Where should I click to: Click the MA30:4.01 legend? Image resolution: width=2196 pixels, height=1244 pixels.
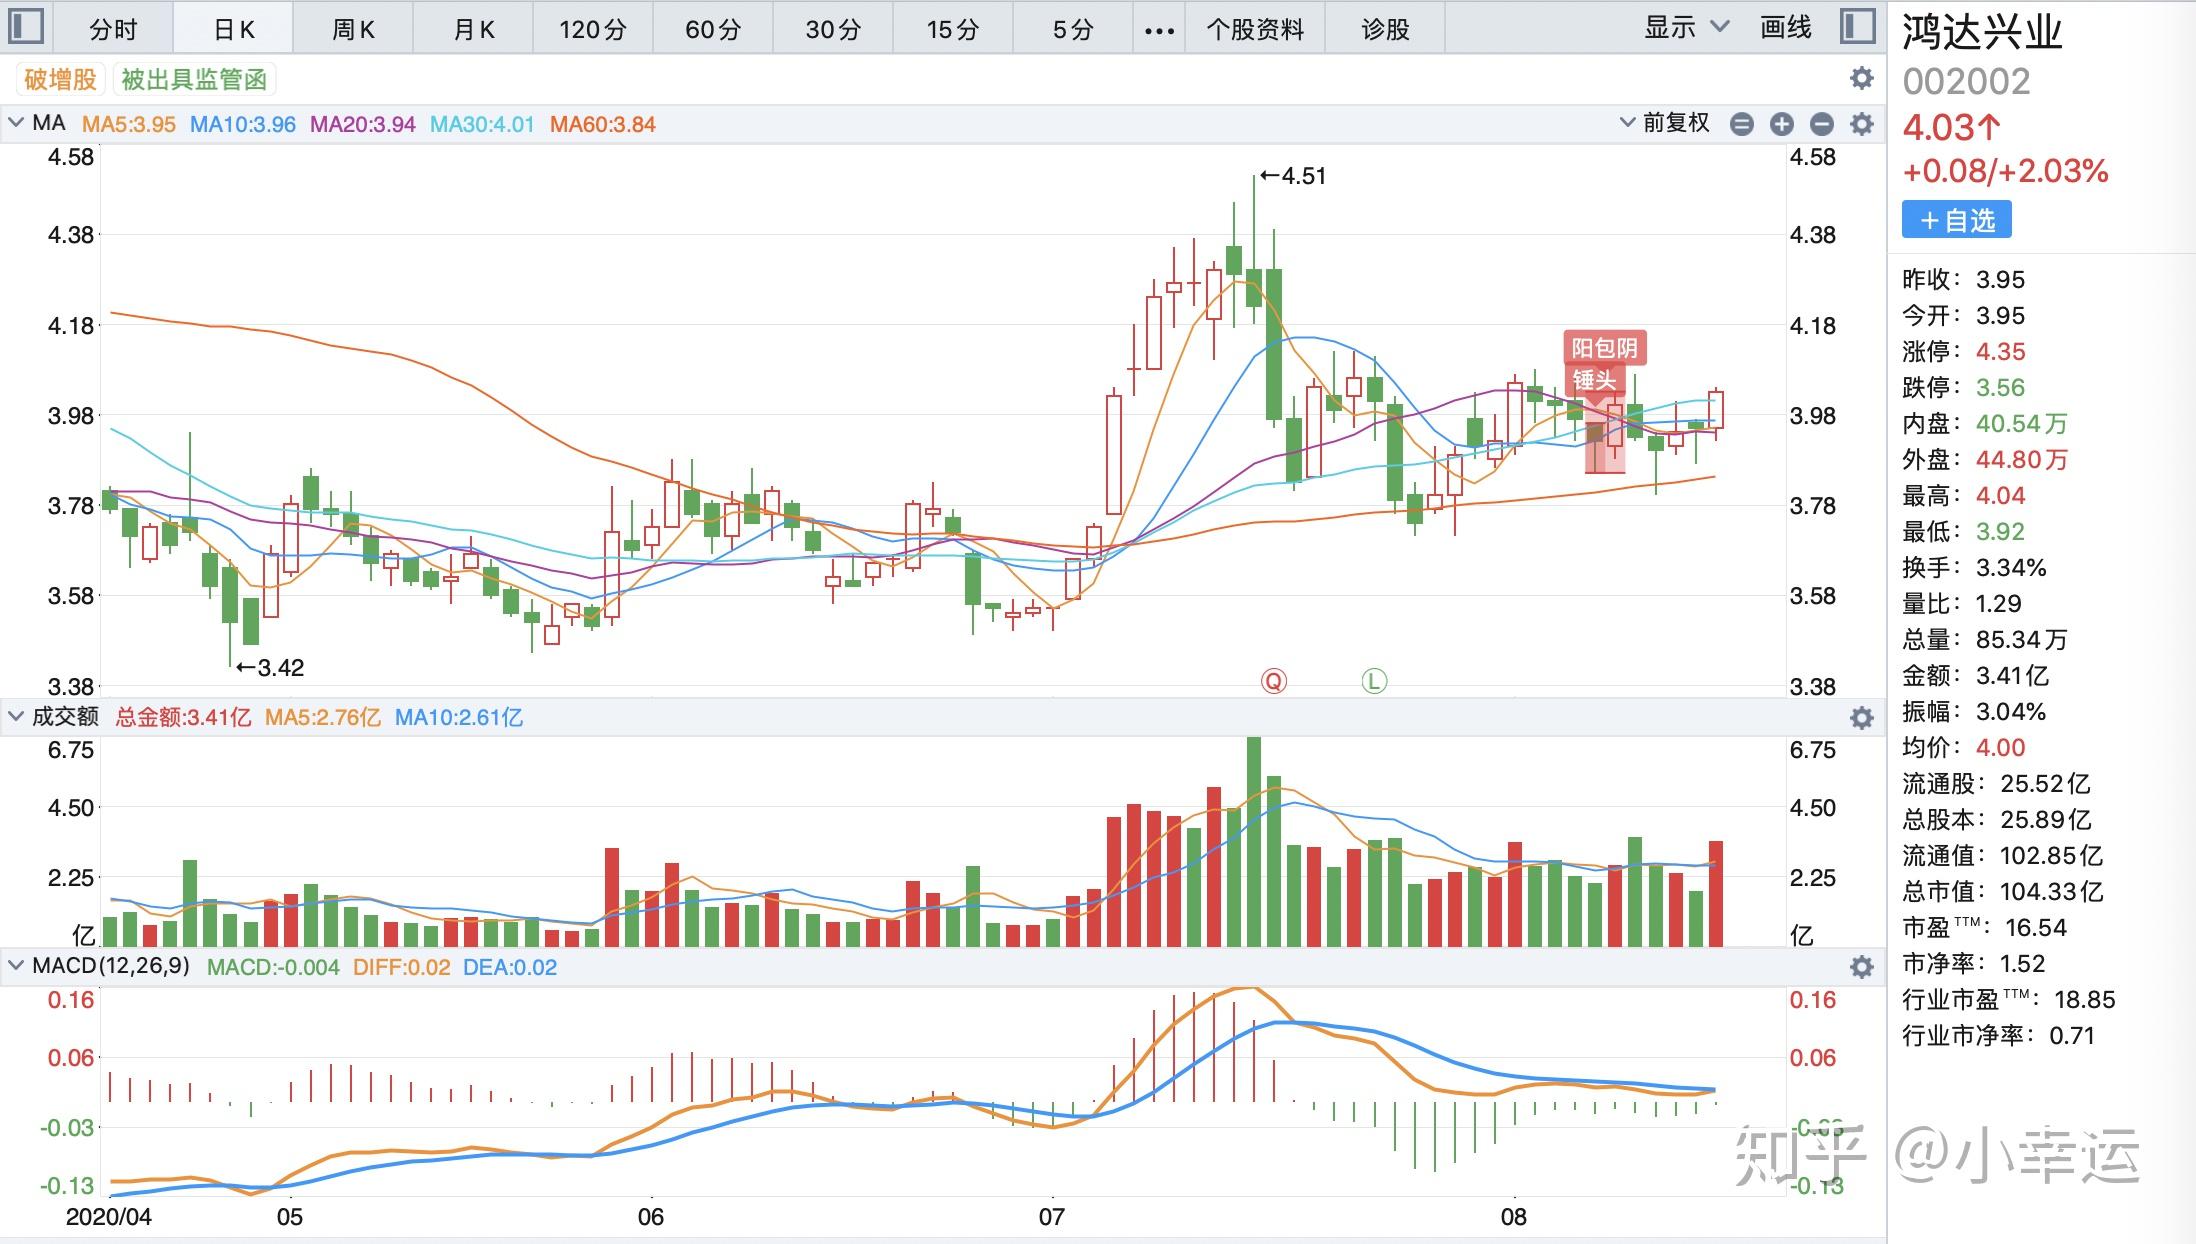click(x=482, y=124)
